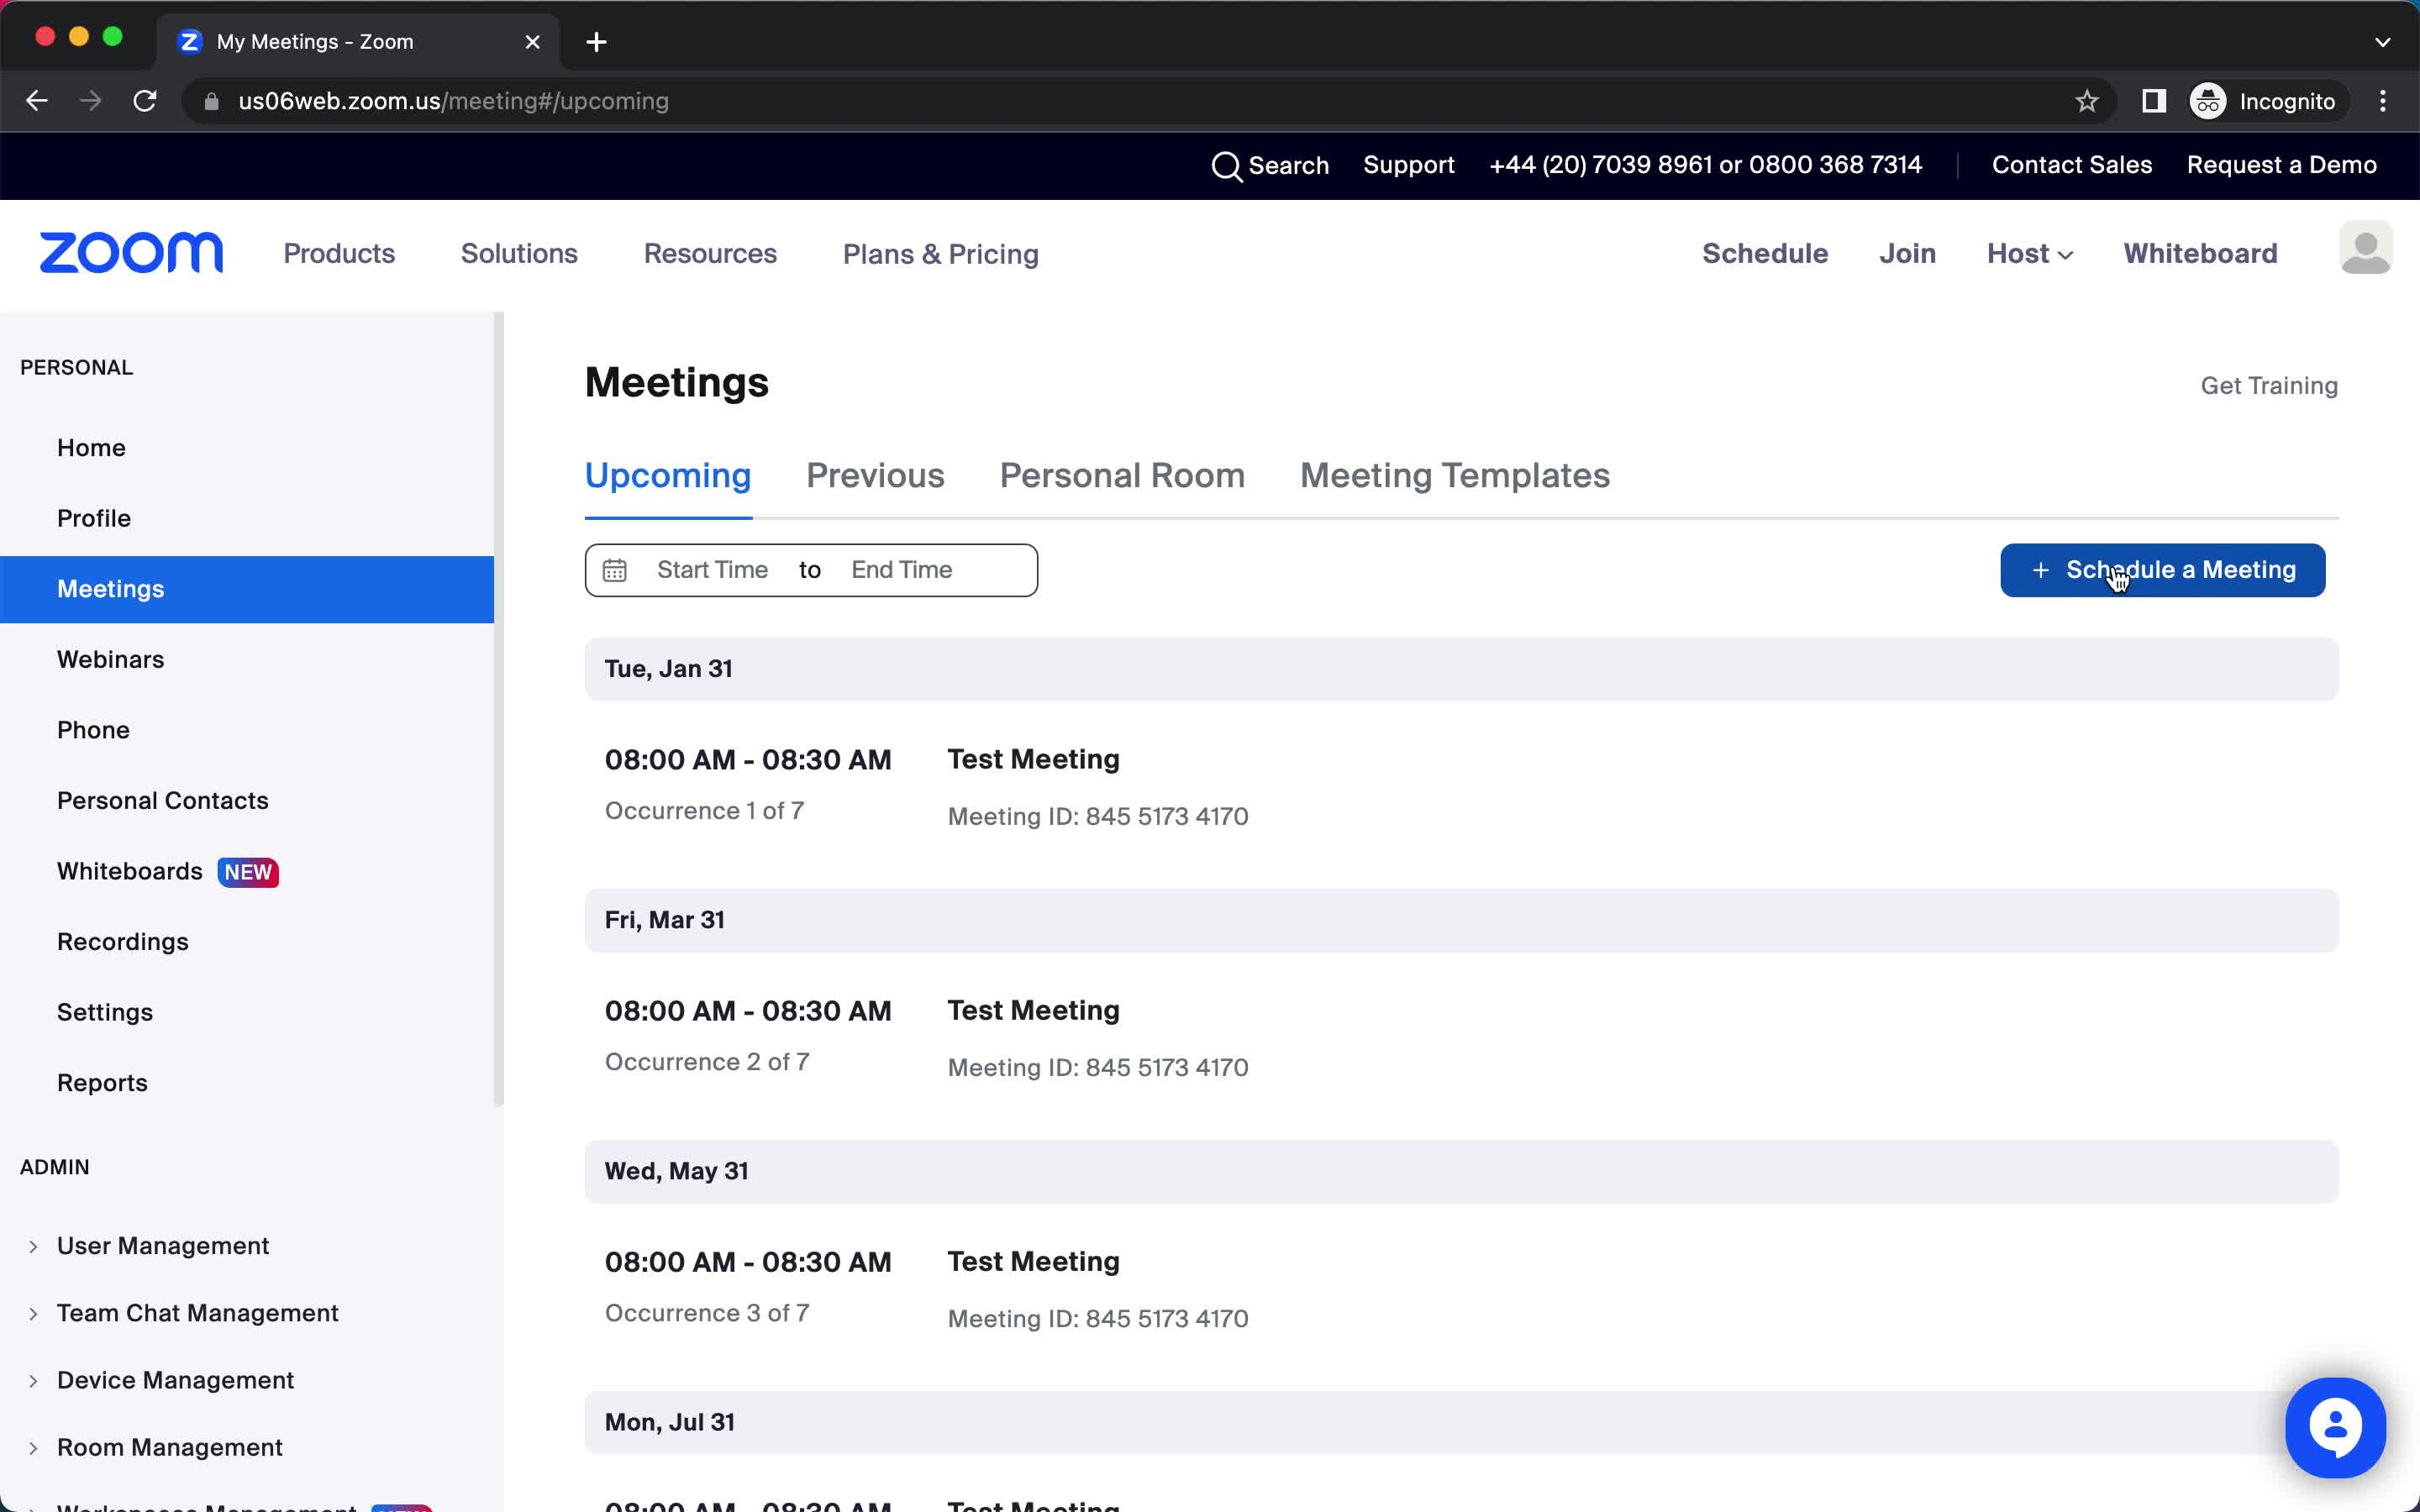Click the sidebar scrollbar
This screenshot has height=1512, width=2420.
[x=498, y=708]
